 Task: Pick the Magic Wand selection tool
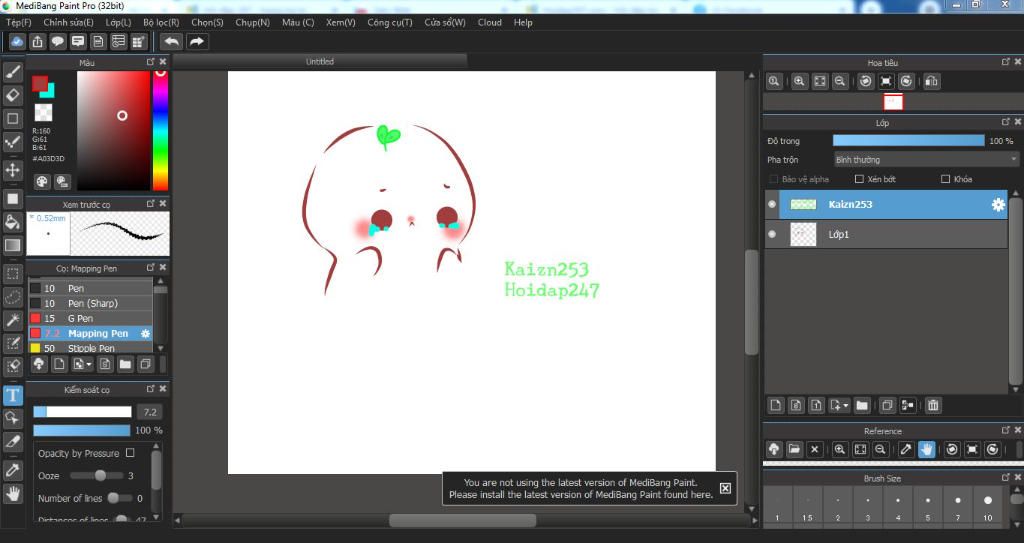(x=13, y=320)
